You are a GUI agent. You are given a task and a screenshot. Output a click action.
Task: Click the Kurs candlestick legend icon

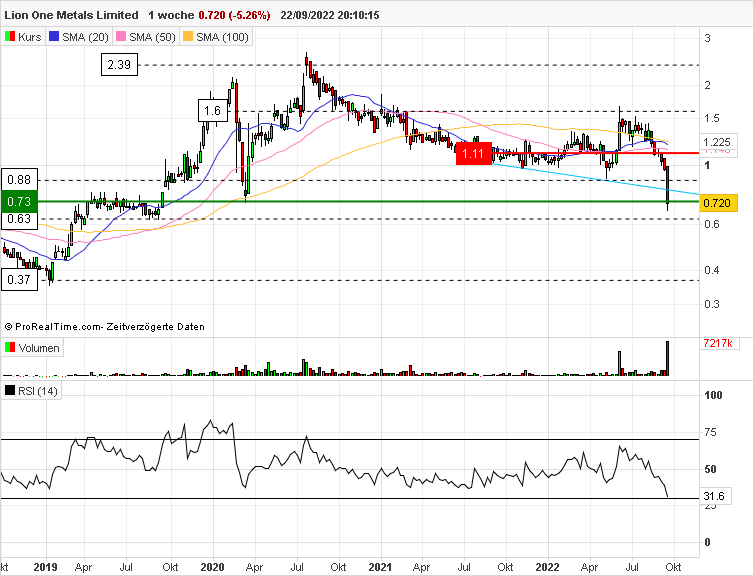(x=10, y=37)
